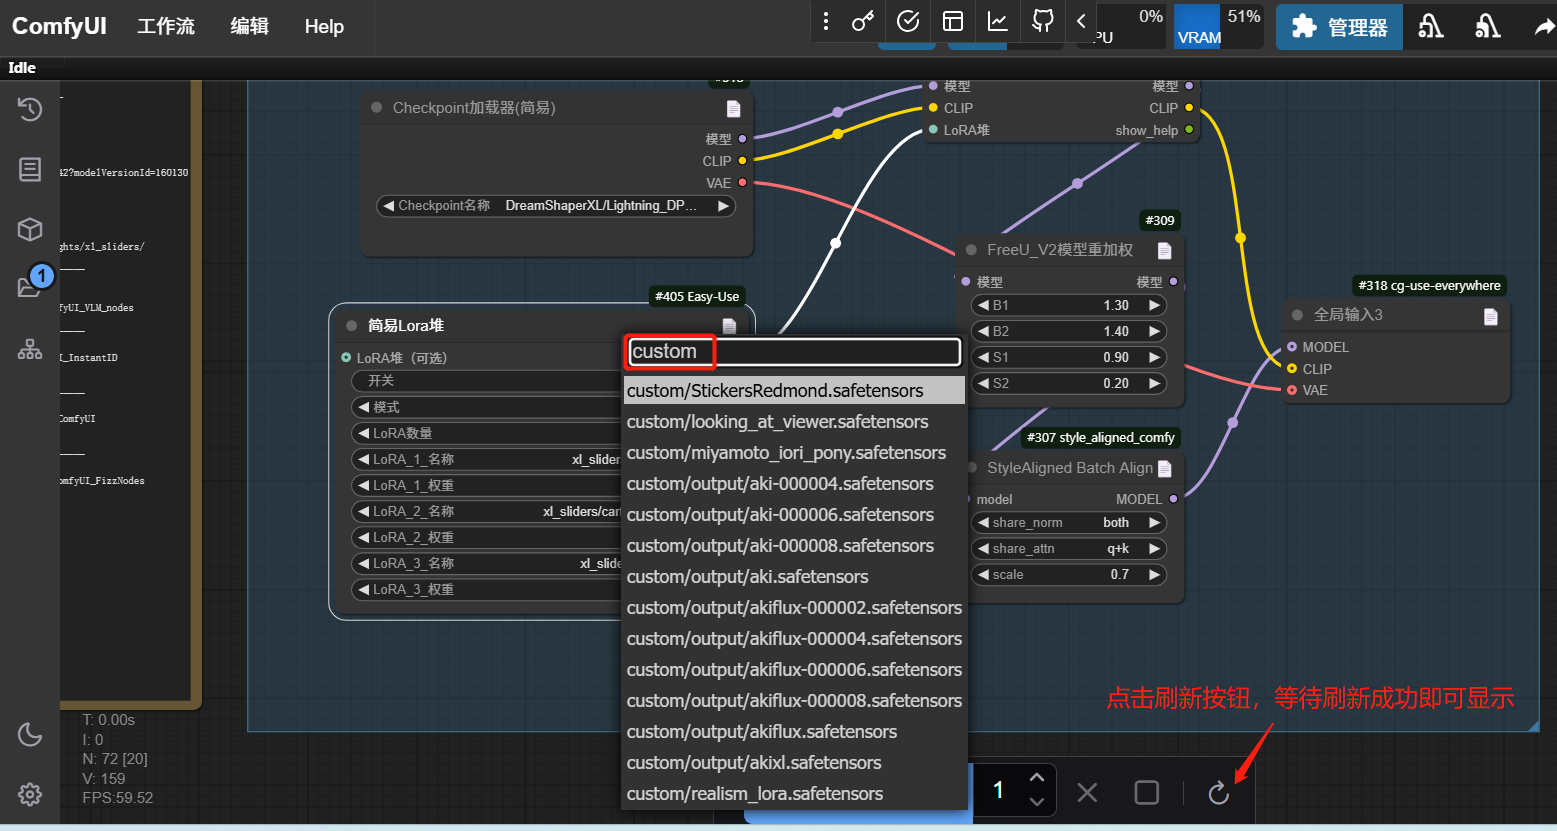The height and width of the screenshot is (831, 1557).
Task: Open the model library cube icon
Action: click(30, 229)
